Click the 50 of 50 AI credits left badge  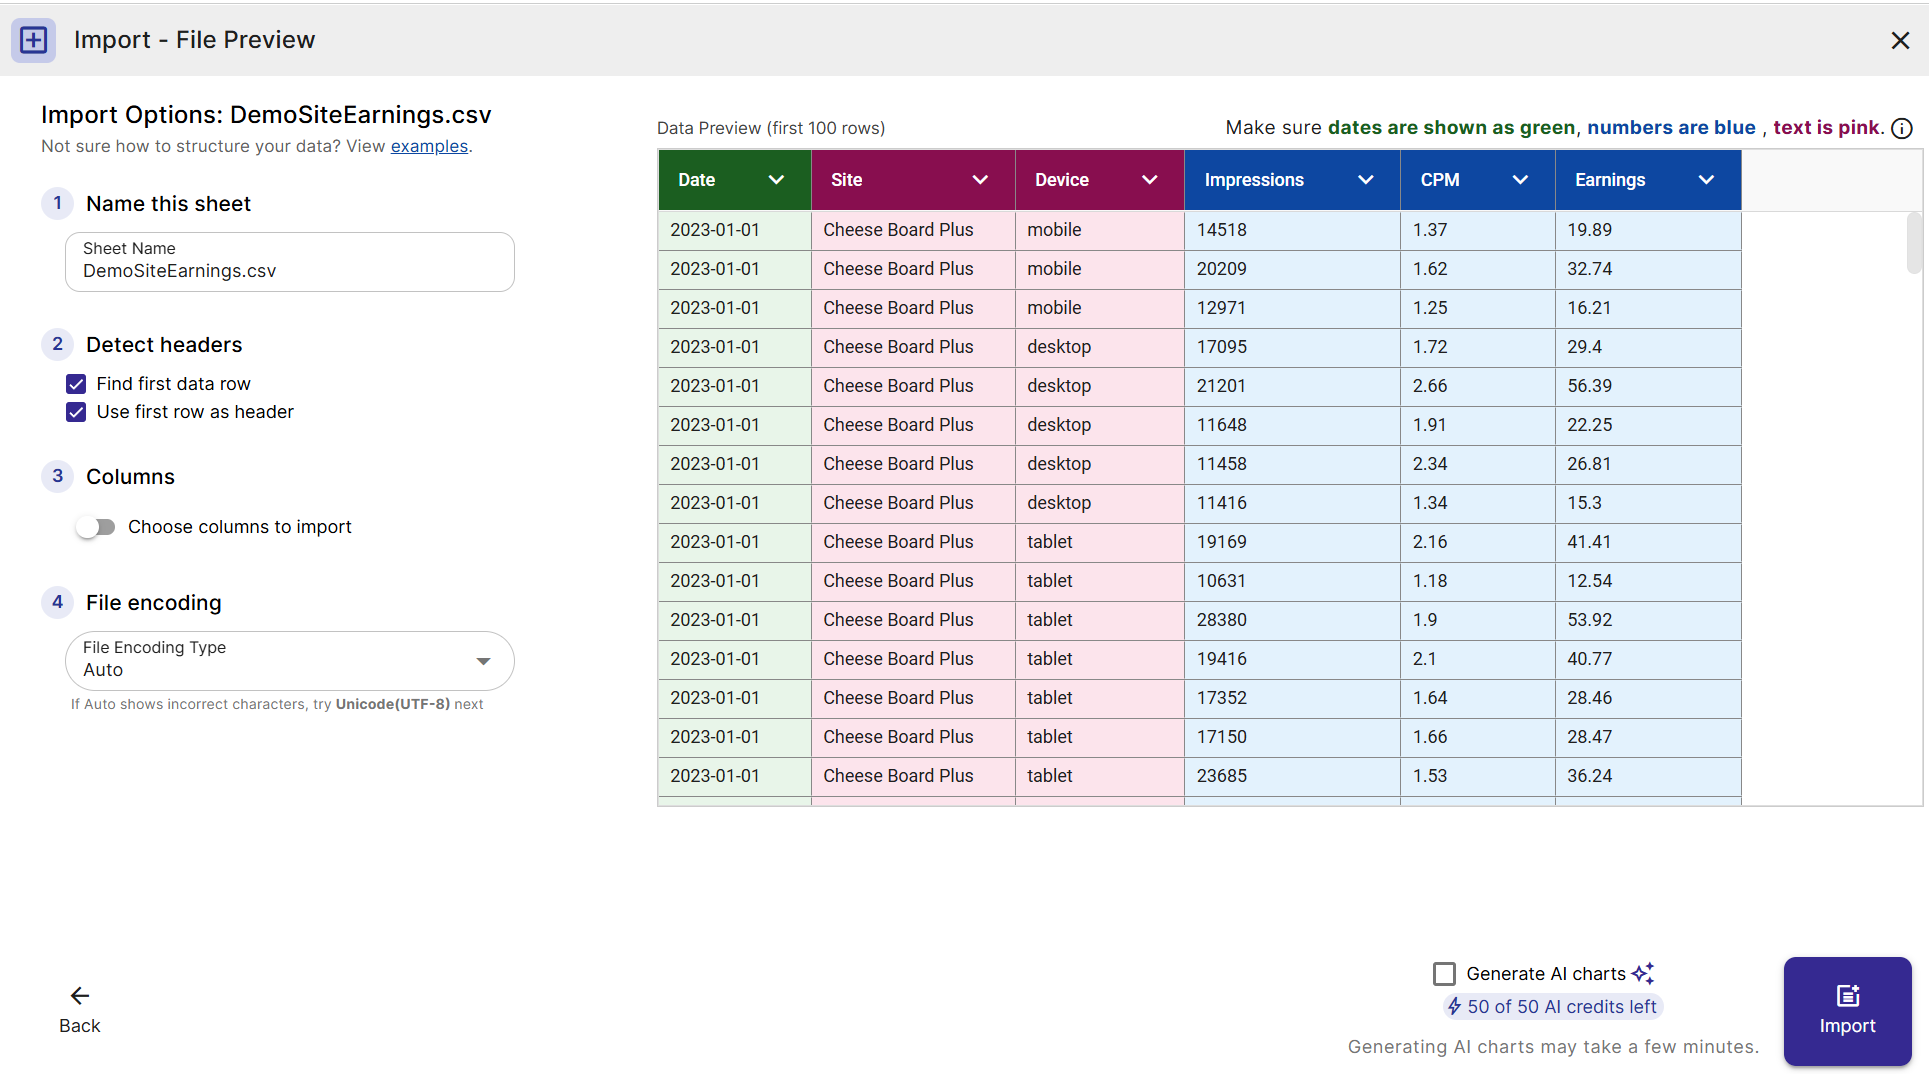[1552, 1006]
